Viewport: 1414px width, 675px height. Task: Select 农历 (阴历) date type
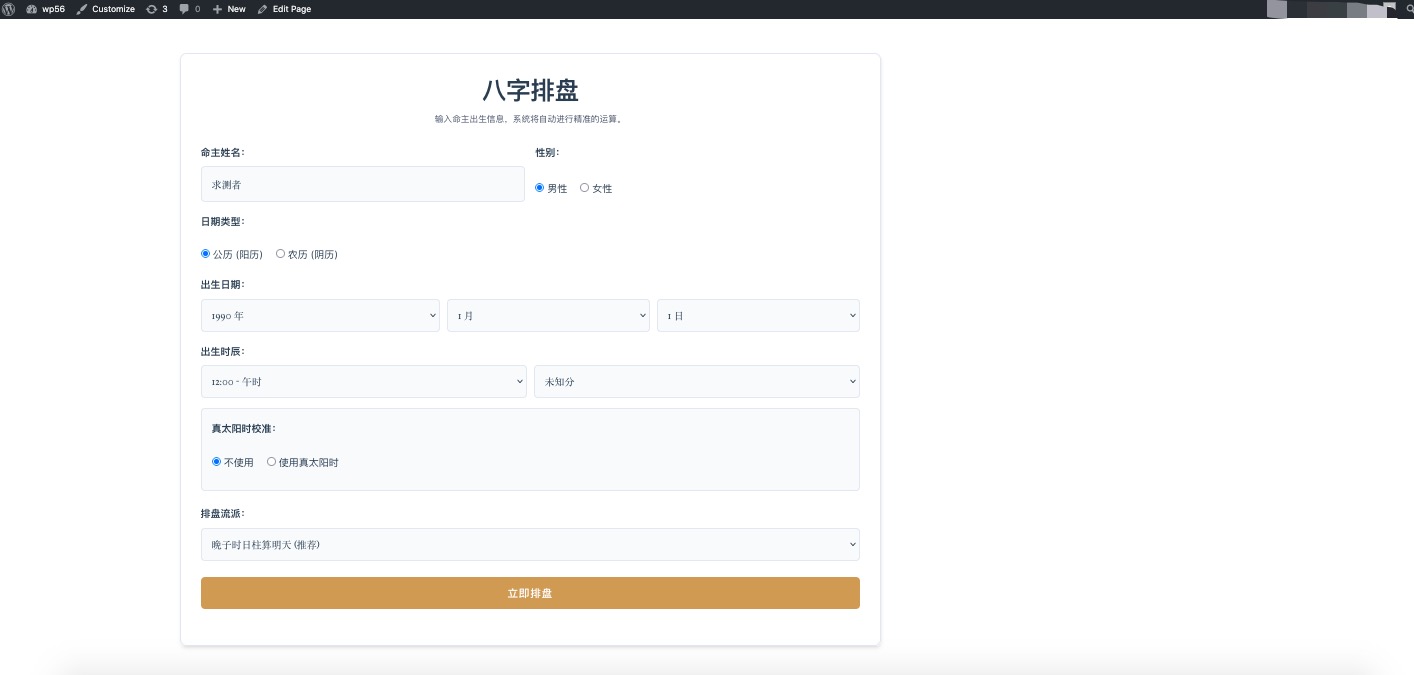[x=281, y=254]
